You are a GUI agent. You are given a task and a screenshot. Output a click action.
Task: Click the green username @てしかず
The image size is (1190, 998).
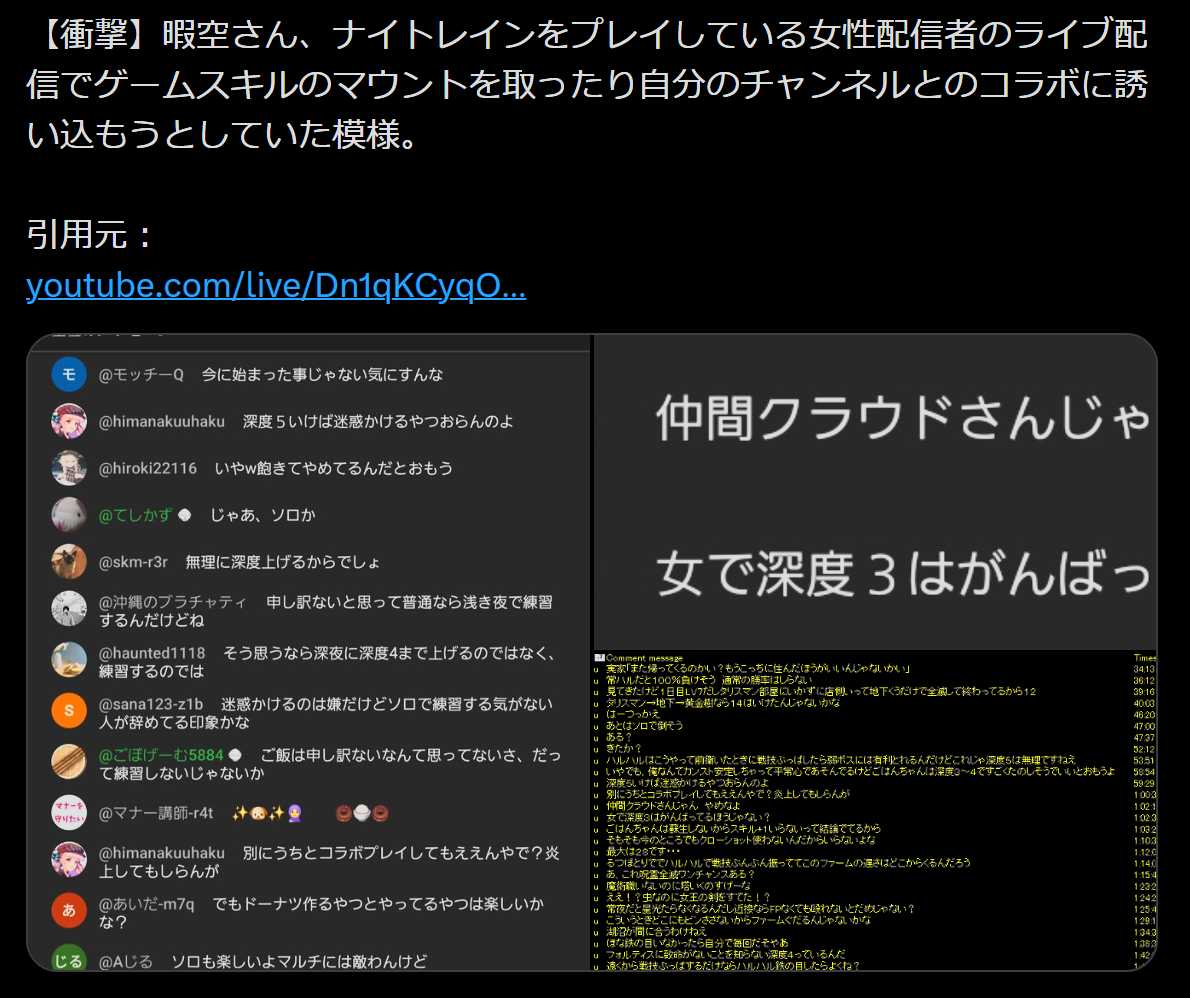[137, 515]
